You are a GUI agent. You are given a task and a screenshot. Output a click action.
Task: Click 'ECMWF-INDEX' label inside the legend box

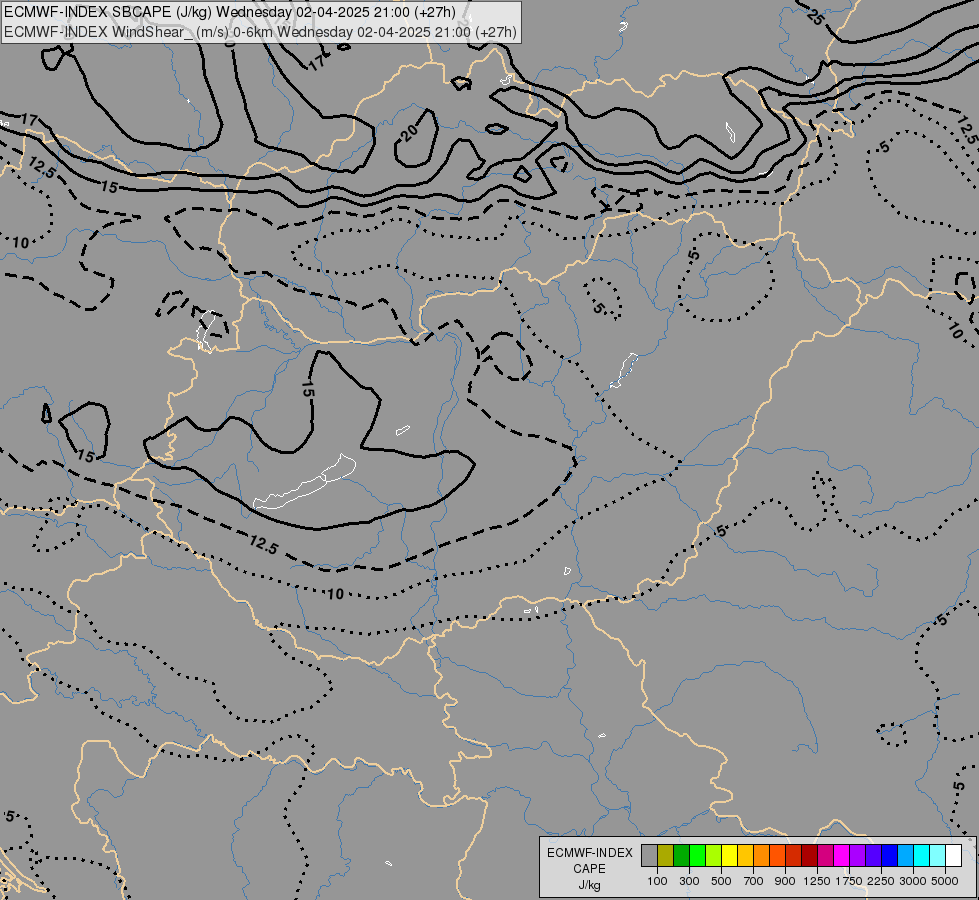[589, 853]
